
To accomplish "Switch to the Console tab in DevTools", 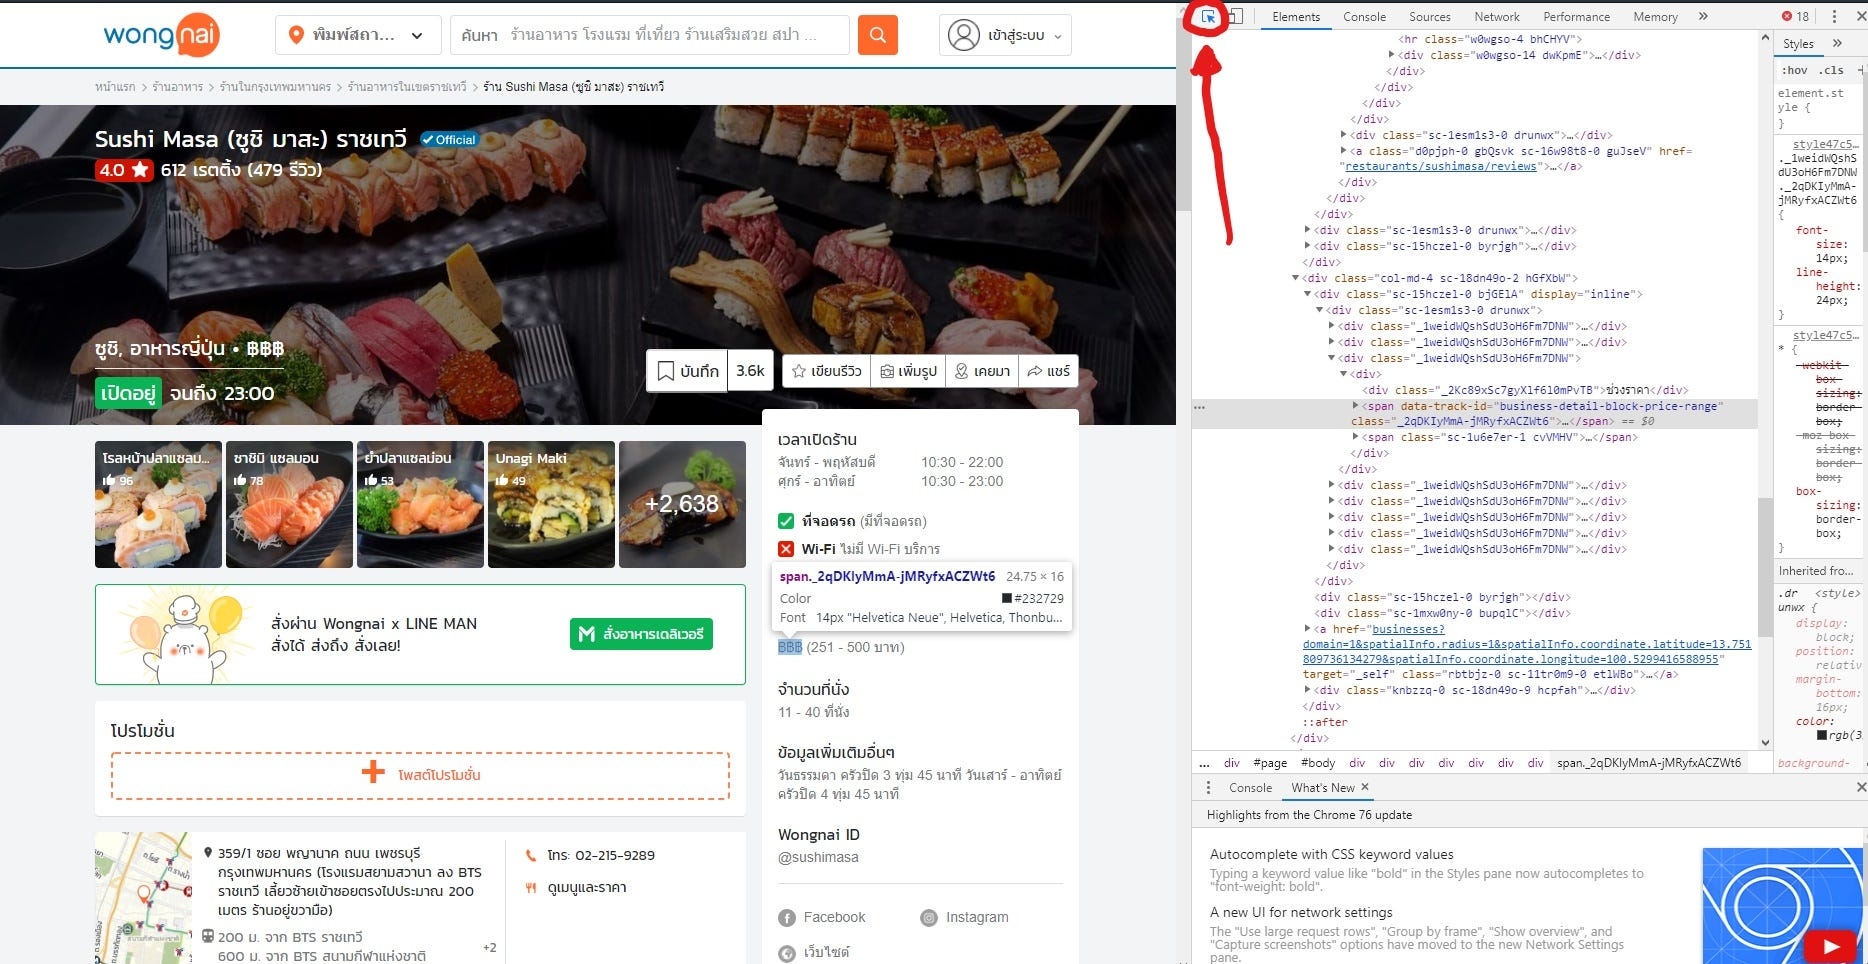I will point(1364,17).
